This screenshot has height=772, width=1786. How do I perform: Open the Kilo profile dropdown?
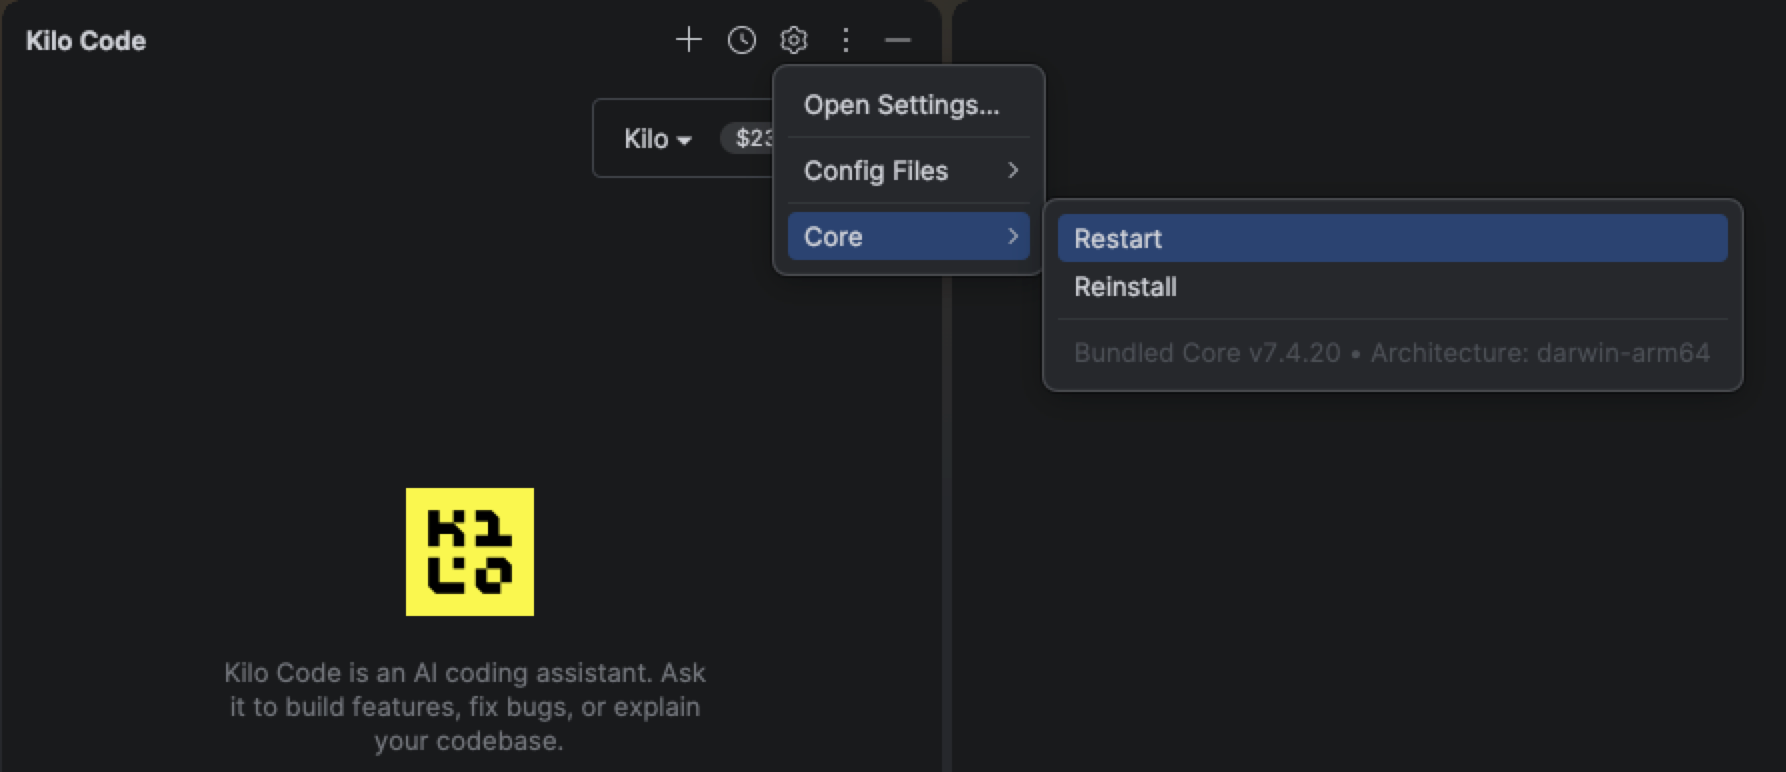[658, 139]
